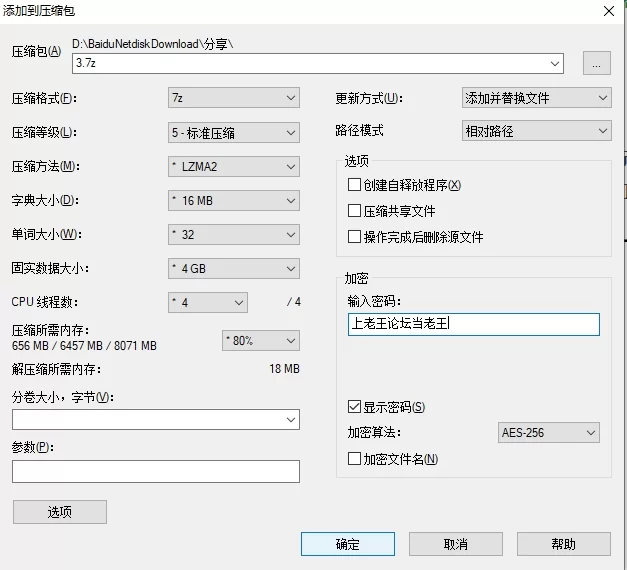Close the add to archive dialog
The height and width of the screenshot is (570, 627).
coord(608,11)
